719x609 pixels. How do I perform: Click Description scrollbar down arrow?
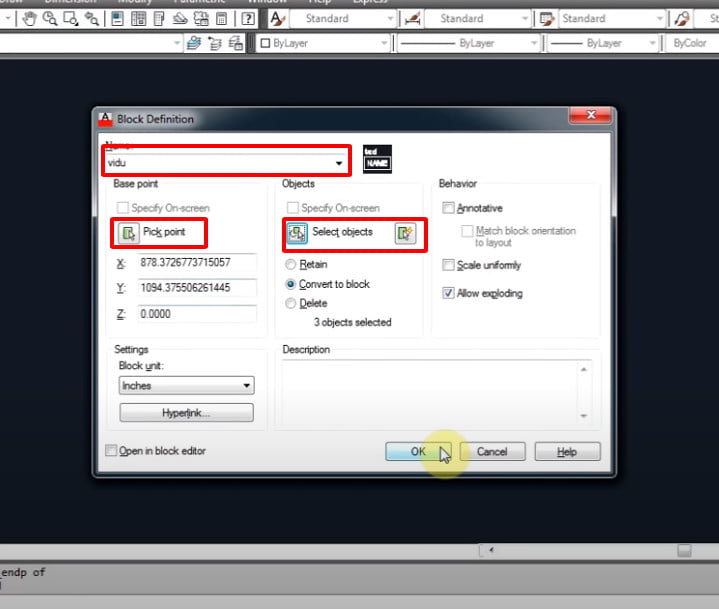[584, 416]
